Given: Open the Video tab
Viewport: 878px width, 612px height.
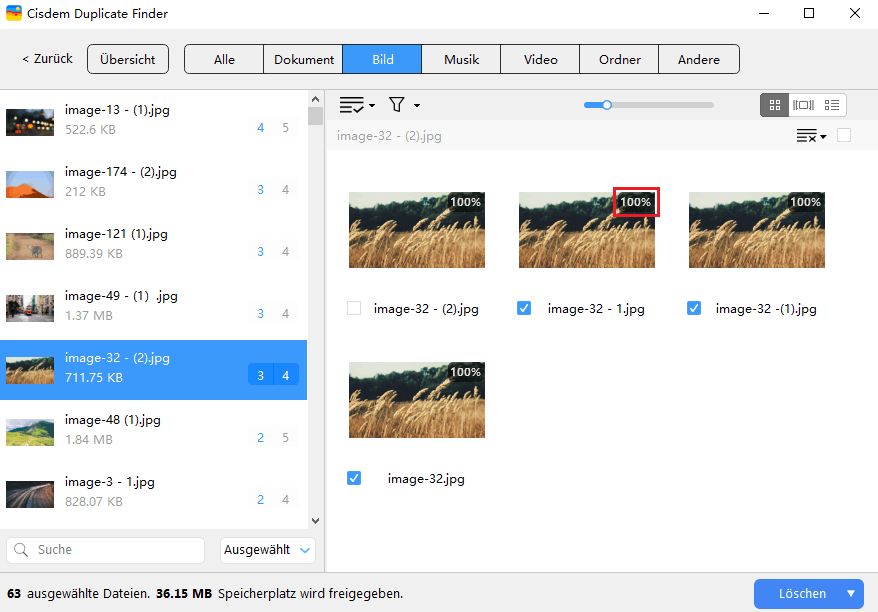Looking at the screenshot, I should [x=540, y=59].
